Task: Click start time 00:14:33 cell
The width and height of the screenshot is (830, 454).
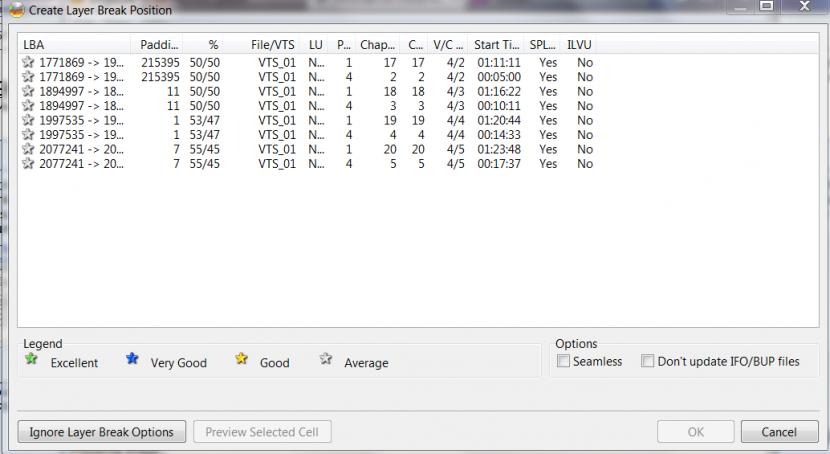Action: 499,135
